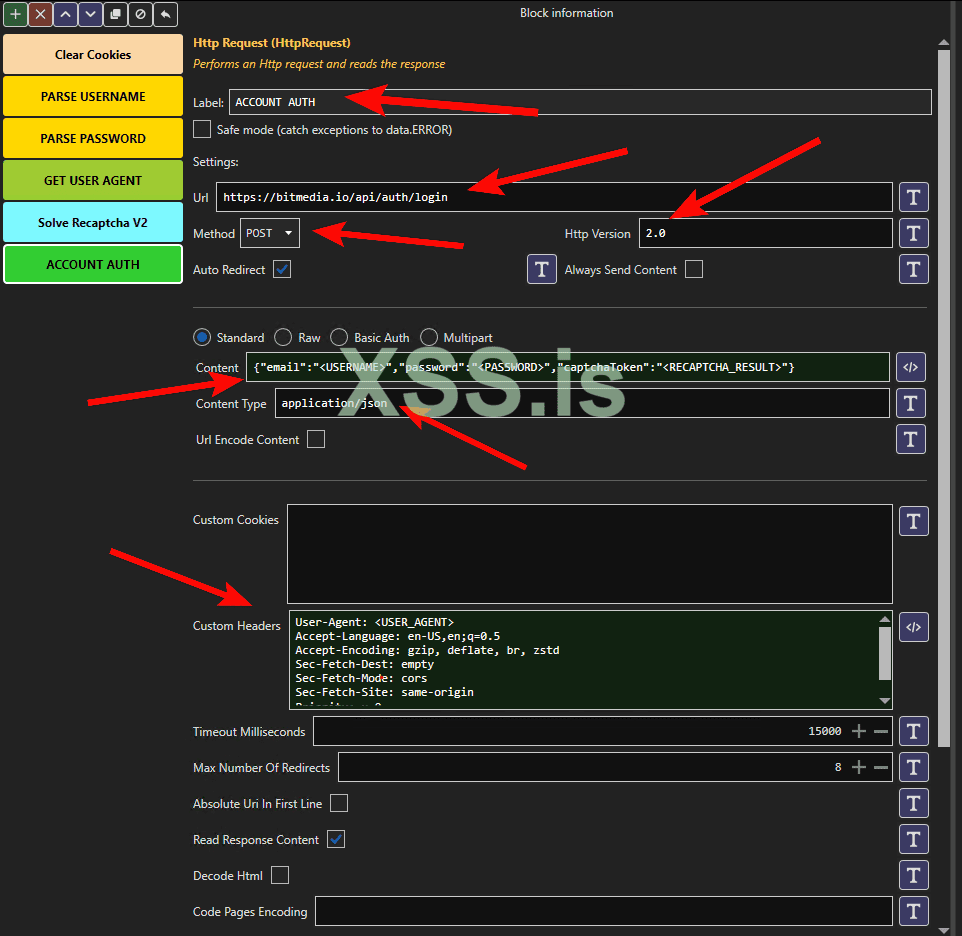Click the Block information panel scrollbar thumb
Viewport: 962px width, 936px height.
click(944, 399)
